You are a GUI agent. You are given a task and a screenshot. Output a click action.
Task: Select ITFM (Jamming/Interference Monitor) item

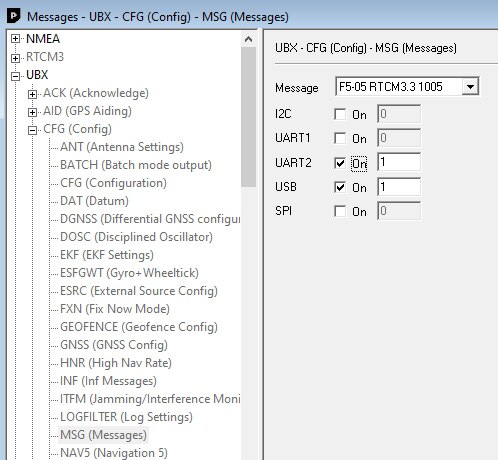[x=150, y=399]
